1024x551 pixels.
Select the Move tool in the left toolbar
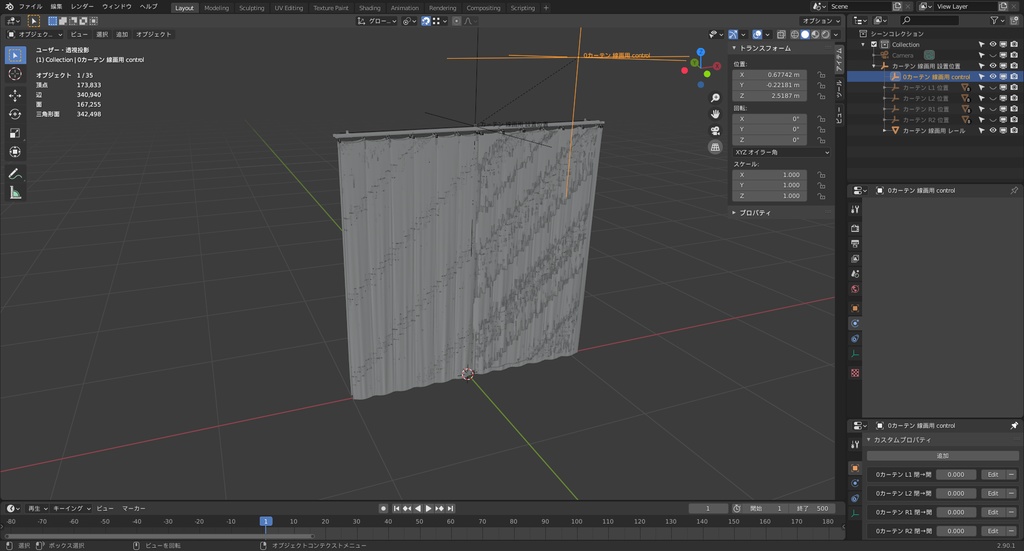pyautogui.click(x=15, y=95)
